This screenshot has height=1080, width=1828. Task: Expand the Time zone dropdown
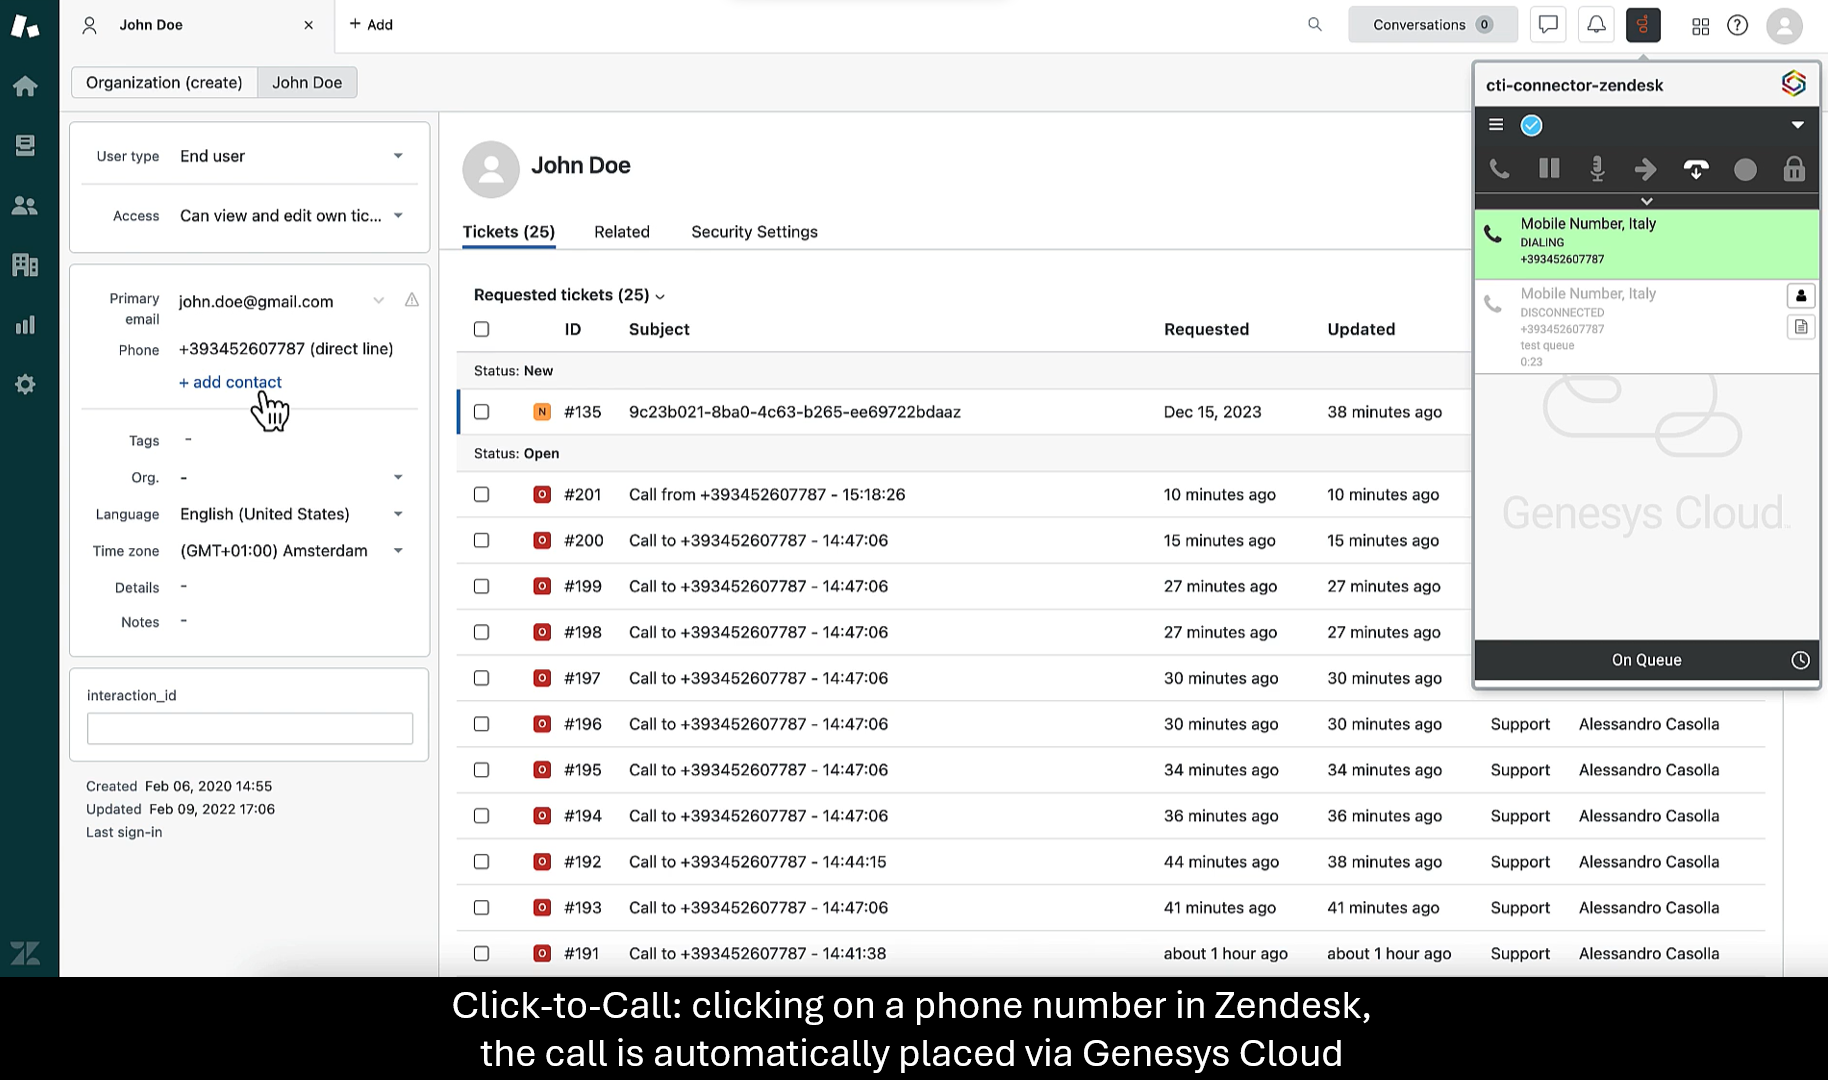290,551
